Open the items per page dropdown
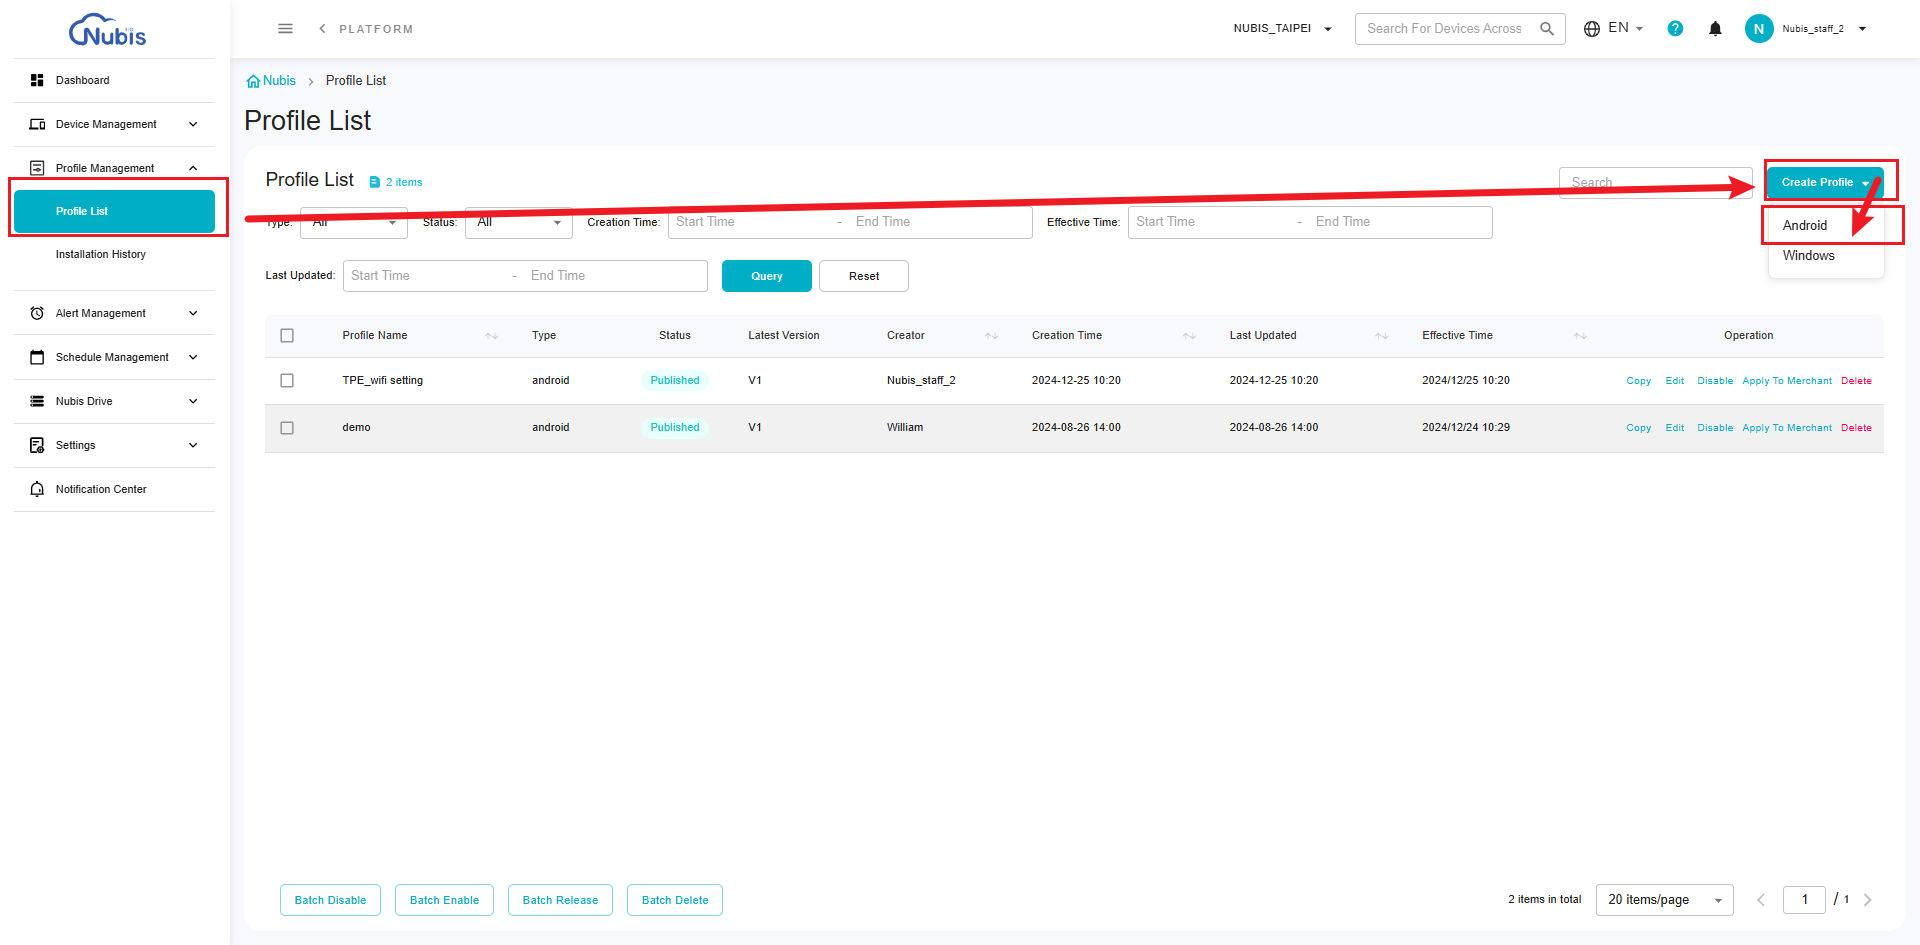 click(1664, 900)
